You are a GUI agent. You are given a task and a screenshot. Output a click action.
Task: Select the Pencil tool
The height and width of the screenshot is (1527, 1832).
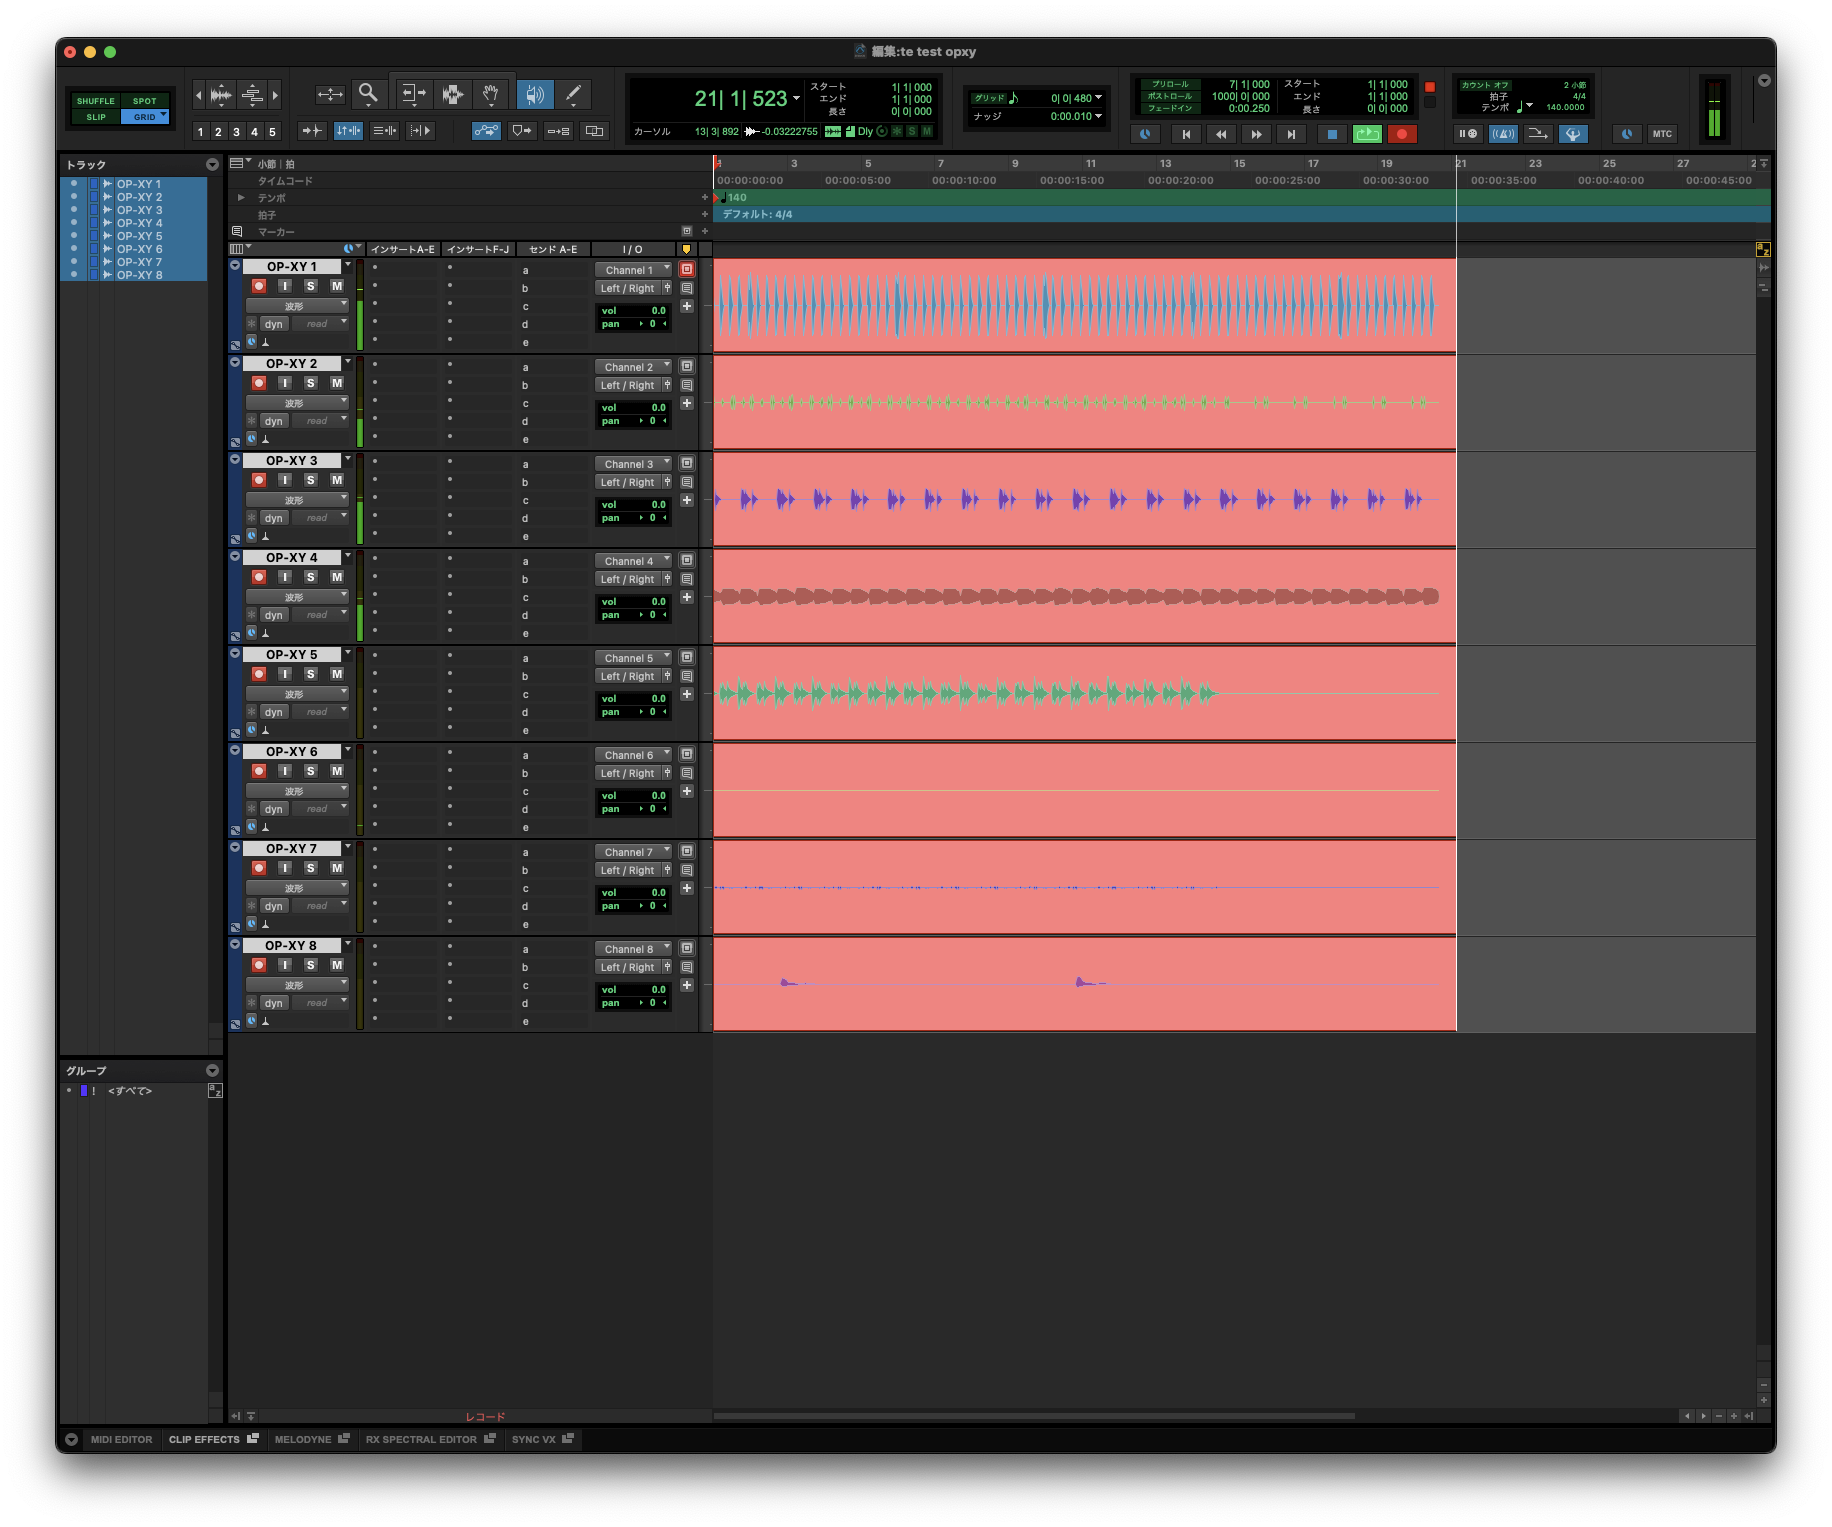573,94
